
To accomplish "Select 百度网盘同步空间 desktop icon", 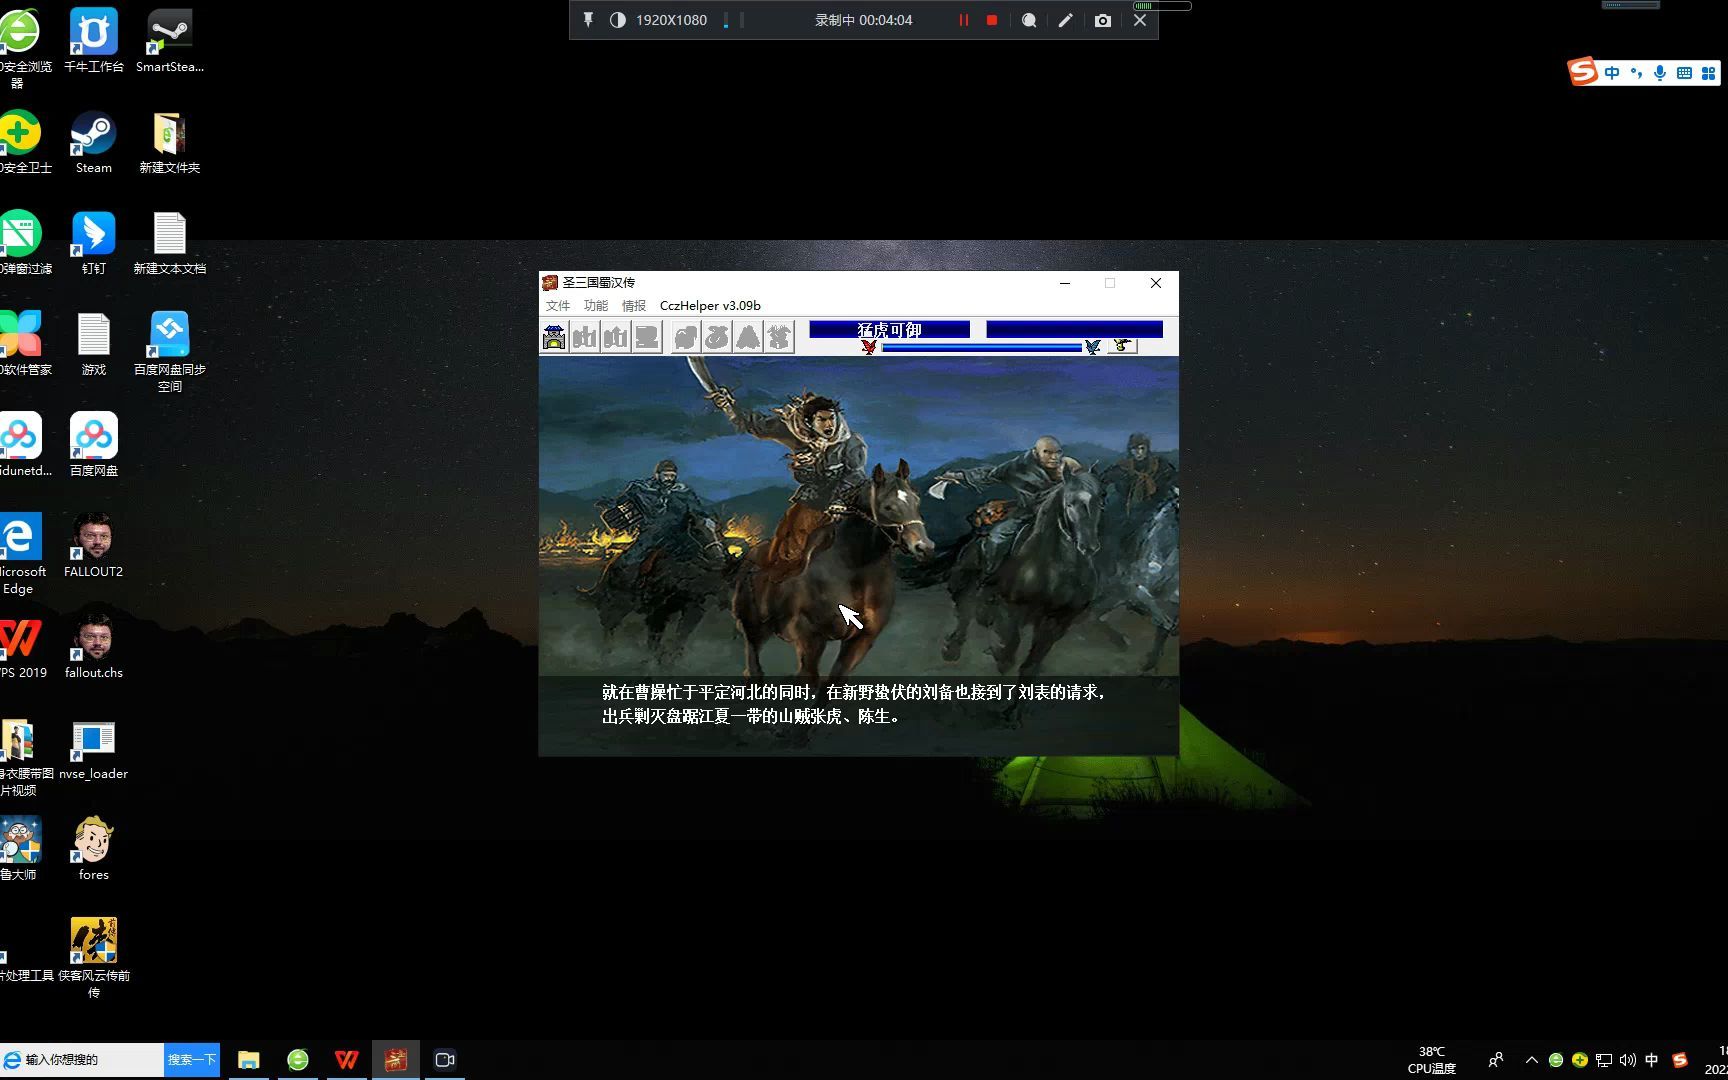I will [170, 352].
